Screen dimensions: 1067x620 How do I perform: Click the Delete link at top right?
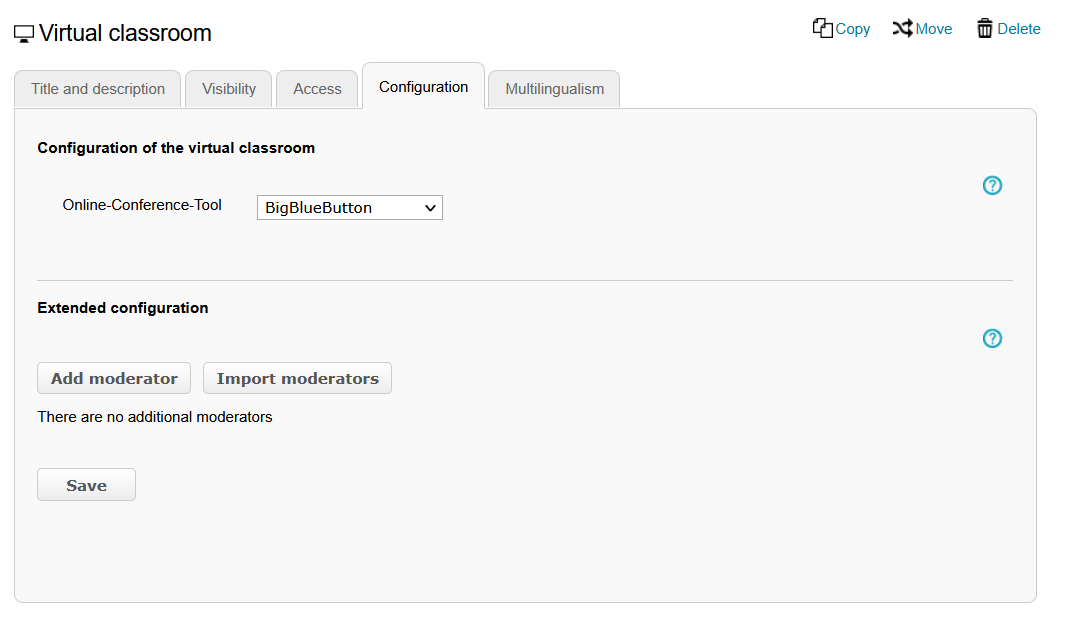pos(1017,28)
